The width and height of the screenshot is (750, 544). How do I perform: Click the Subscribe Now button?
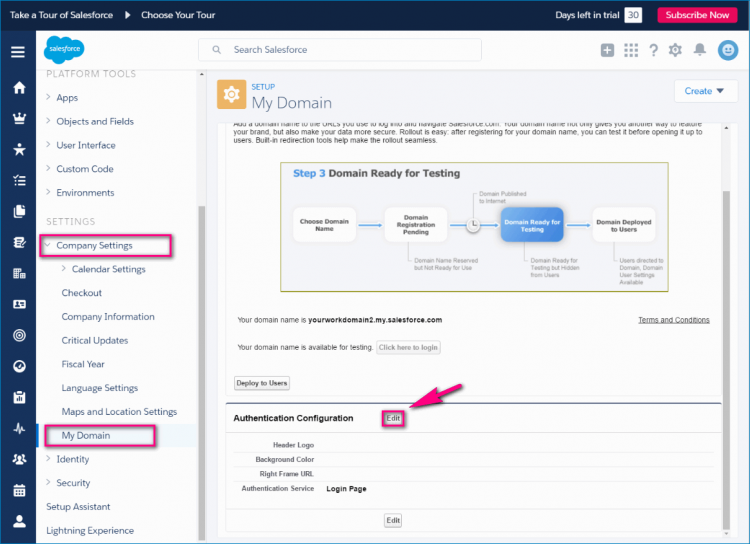tap(697, 15)
